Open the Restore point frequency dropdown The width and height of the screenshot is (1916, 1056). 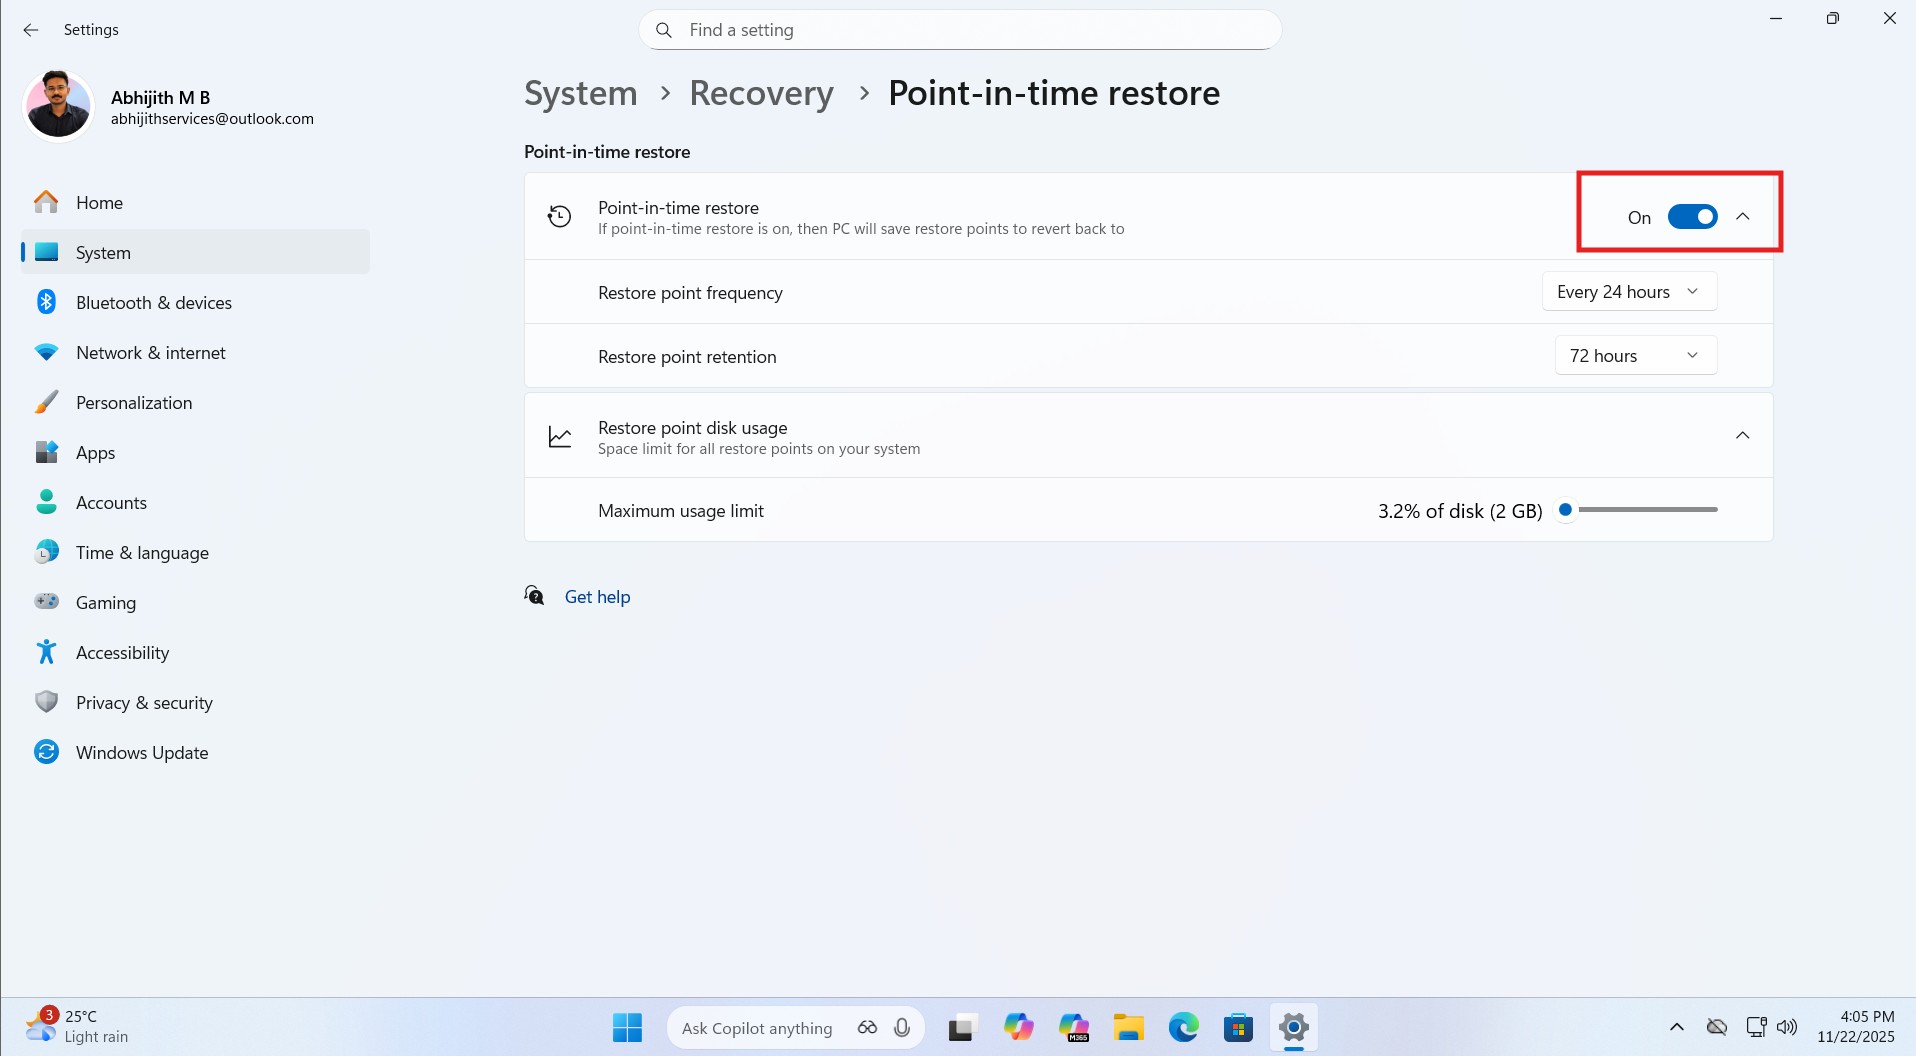[1628, 291]
